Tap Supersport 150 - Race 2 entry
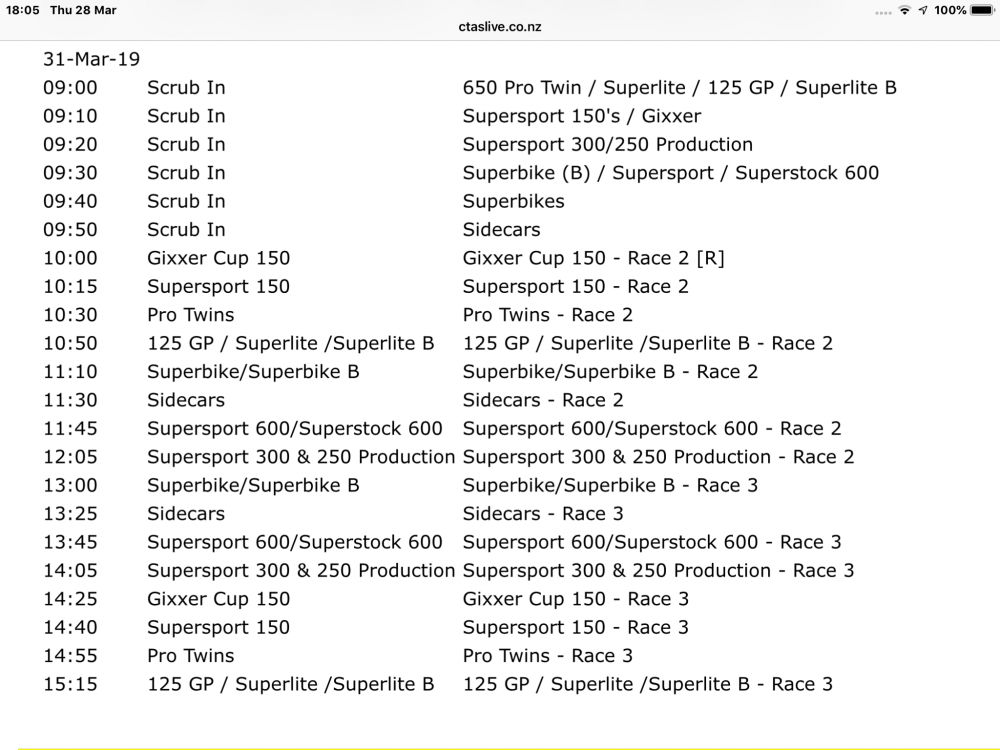Screen dimensions: 1000x750 575,286
